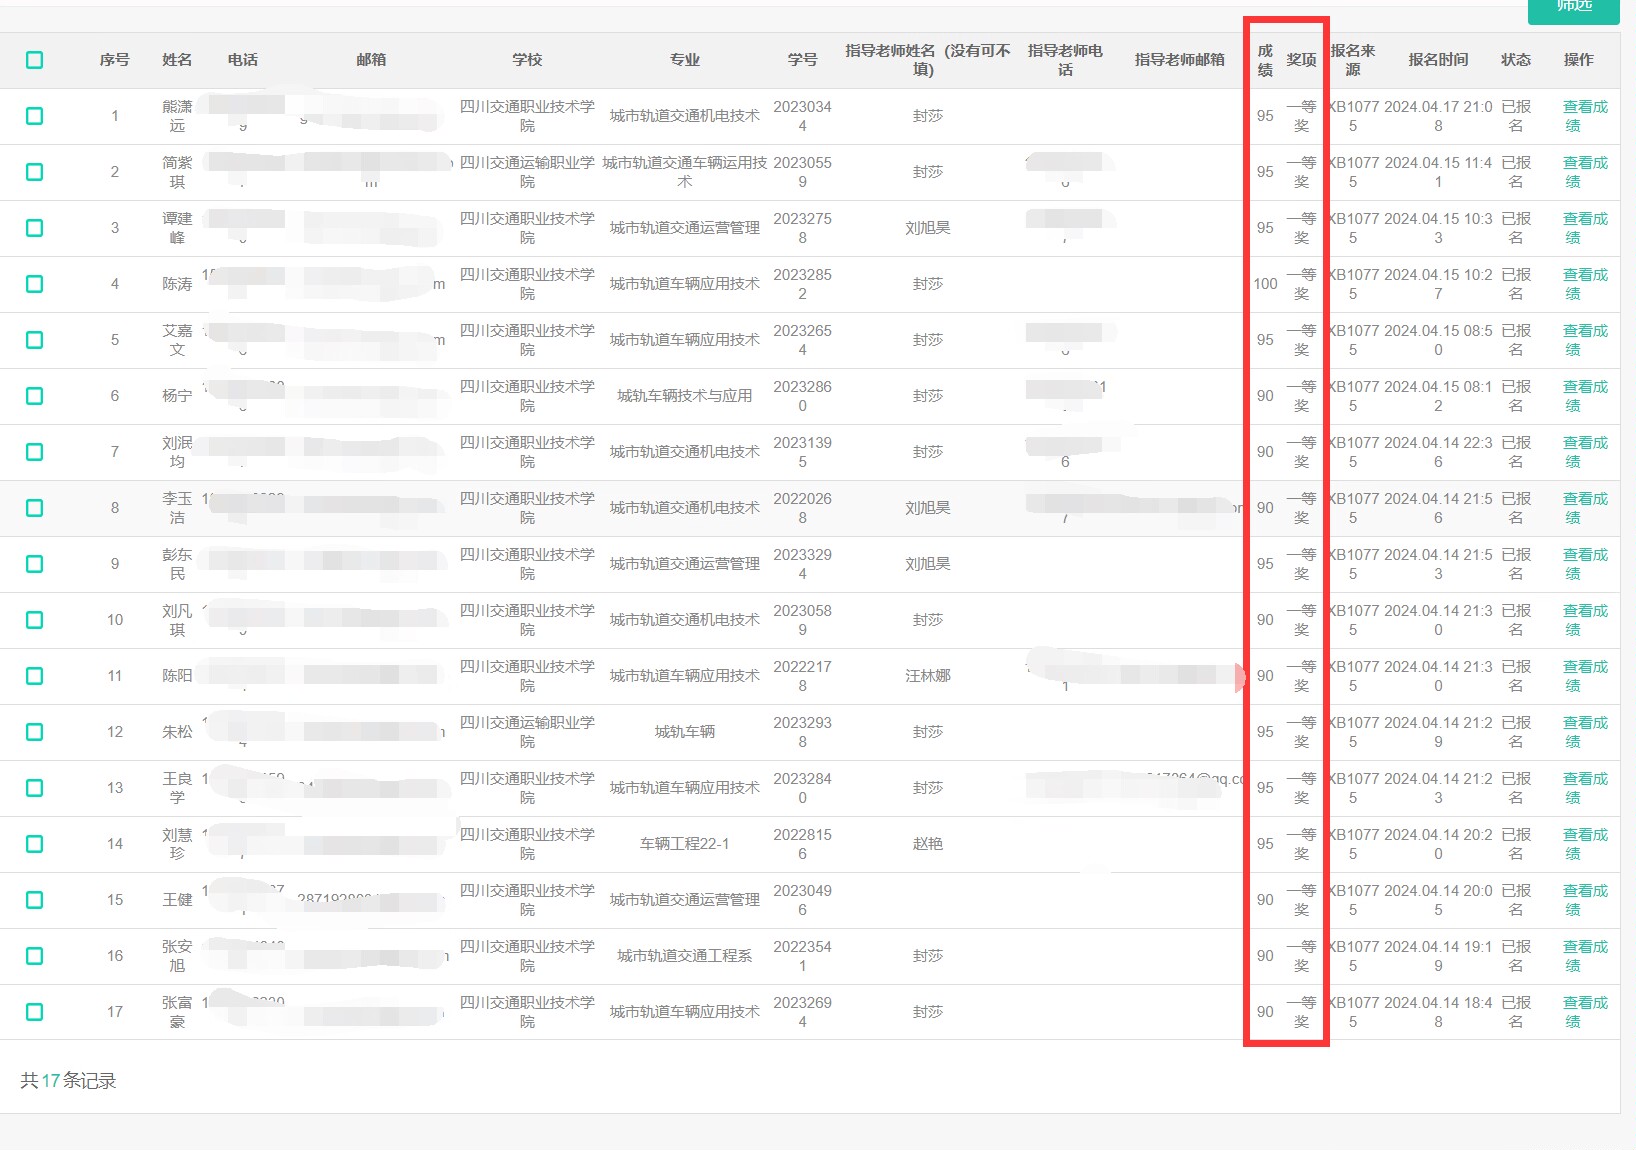Click the 17 record count at bottom
Screen dimensions: 1636x1150
[x=51, y=1081]
